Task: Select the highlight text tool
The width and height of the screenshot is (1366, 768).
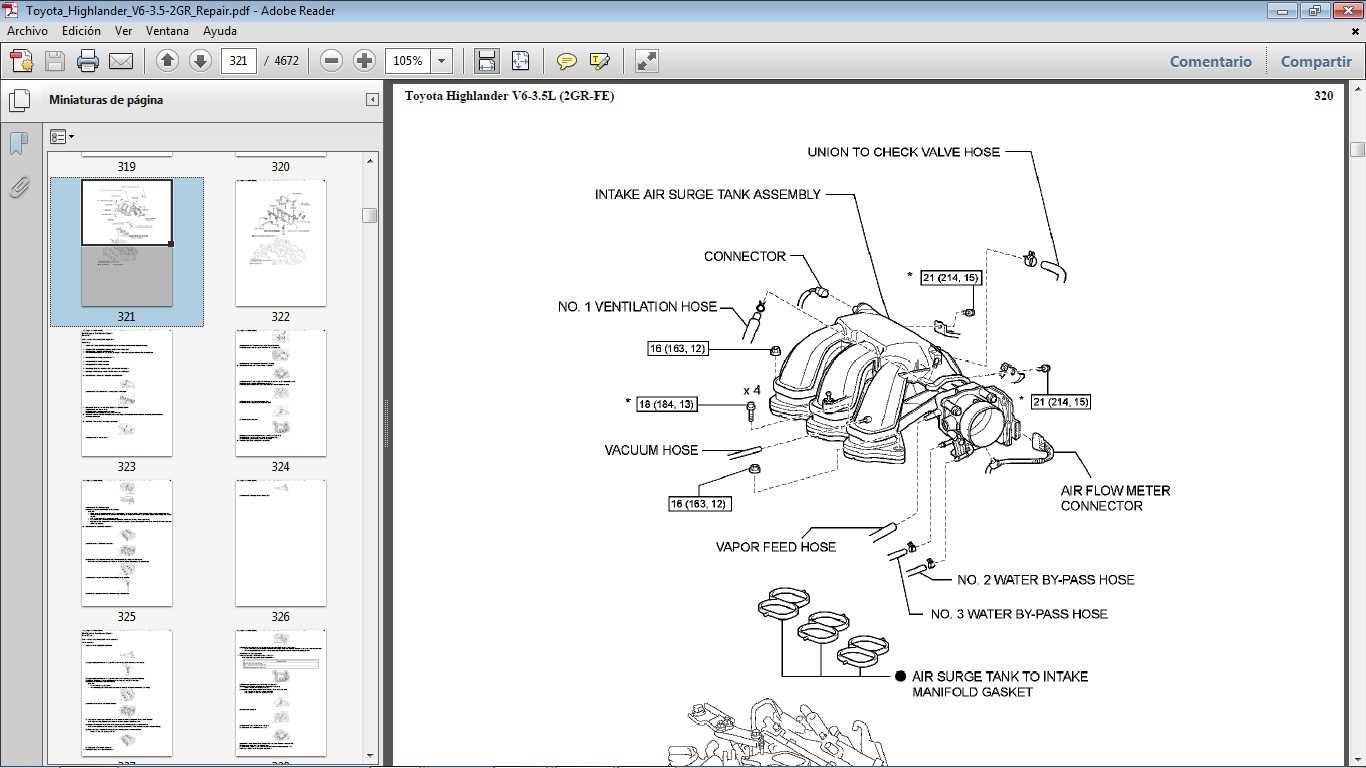Action: [600, 61]
